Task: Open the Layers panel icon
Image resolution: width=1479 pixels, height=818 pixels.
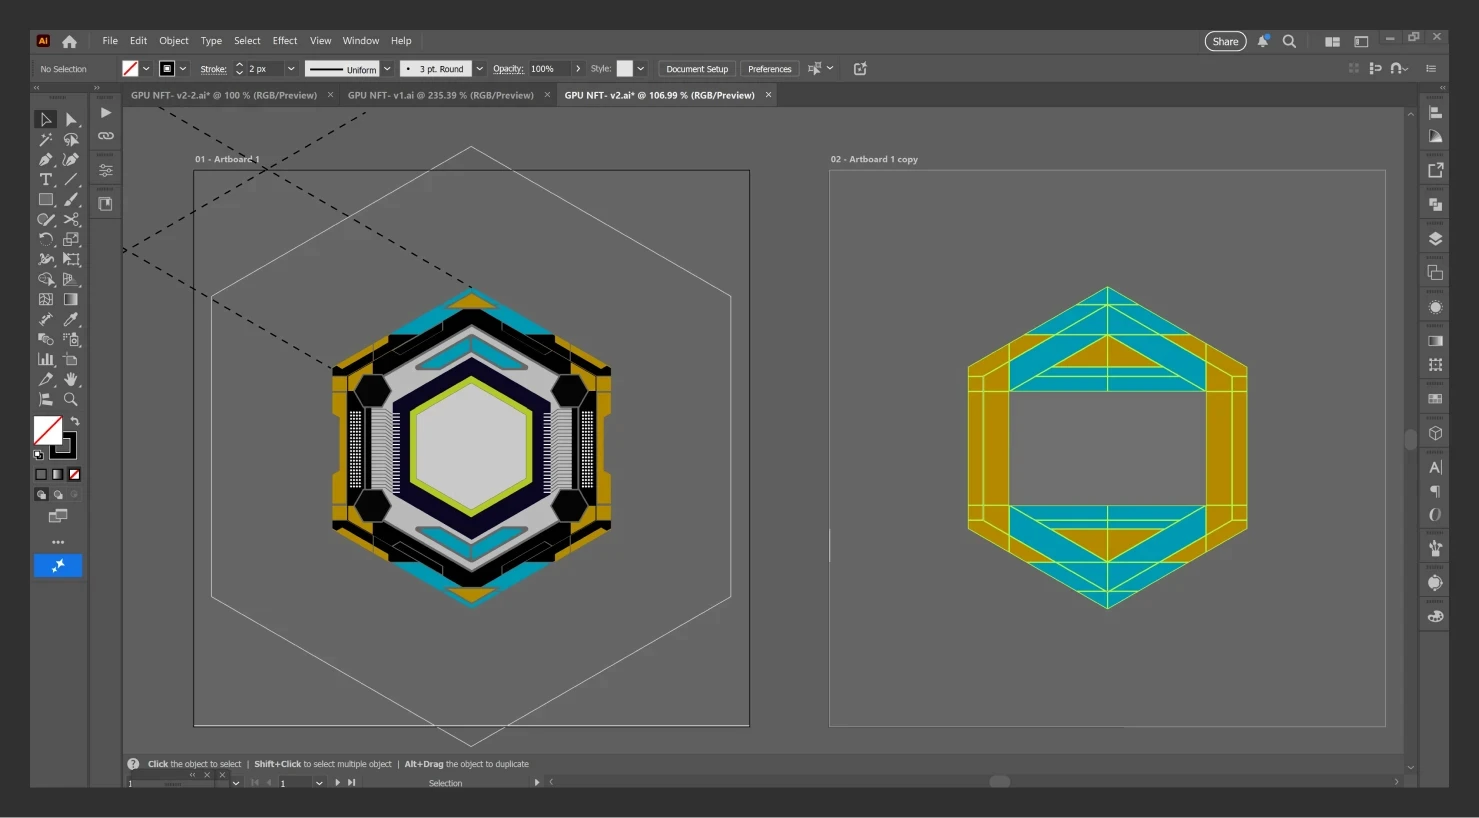Action: pyautogui.click(x=1435, y=239)
